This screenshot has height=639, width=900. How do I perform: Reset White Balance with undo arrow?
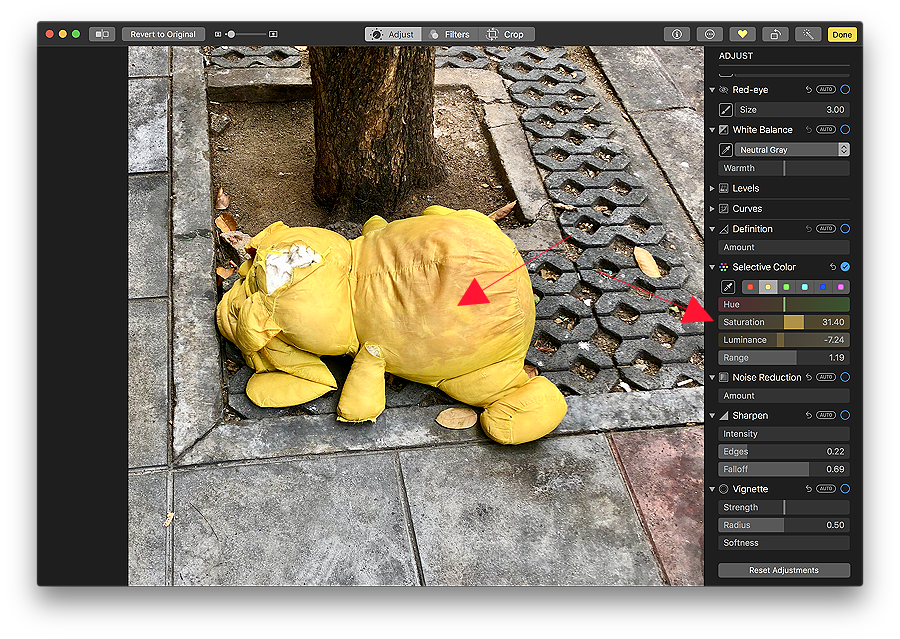(809, 130)
